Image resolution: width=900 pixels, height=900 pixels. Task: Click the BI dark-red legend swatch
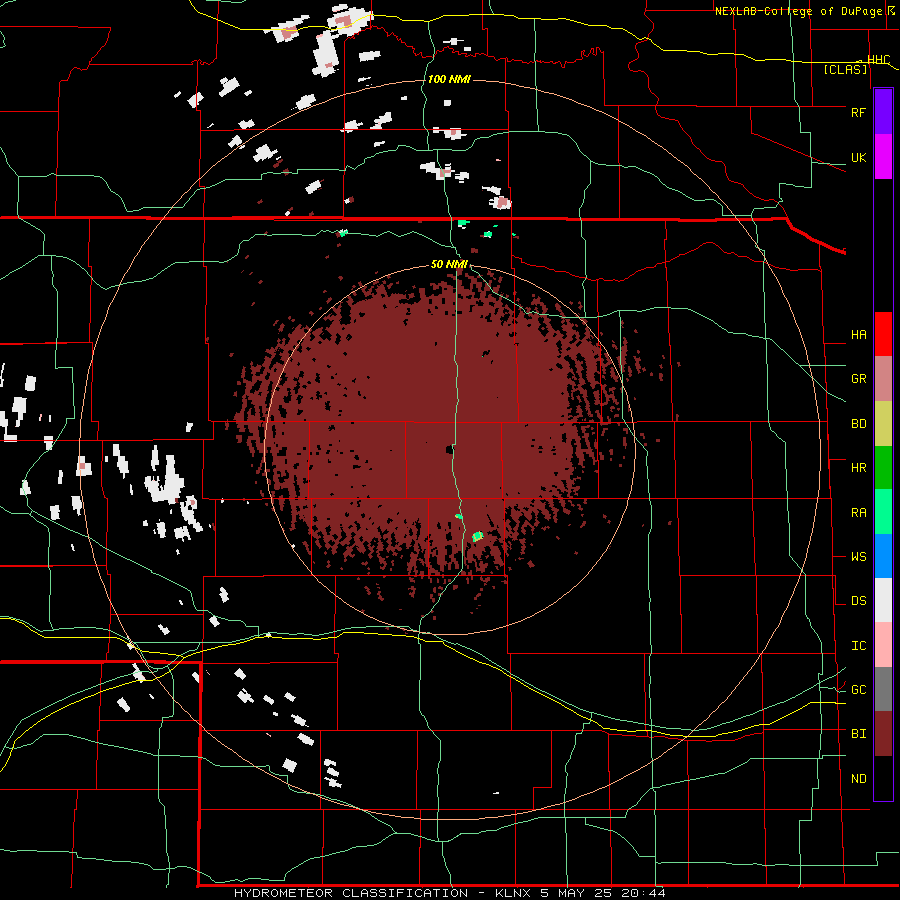pyautogui.click(x=883, y=734)
